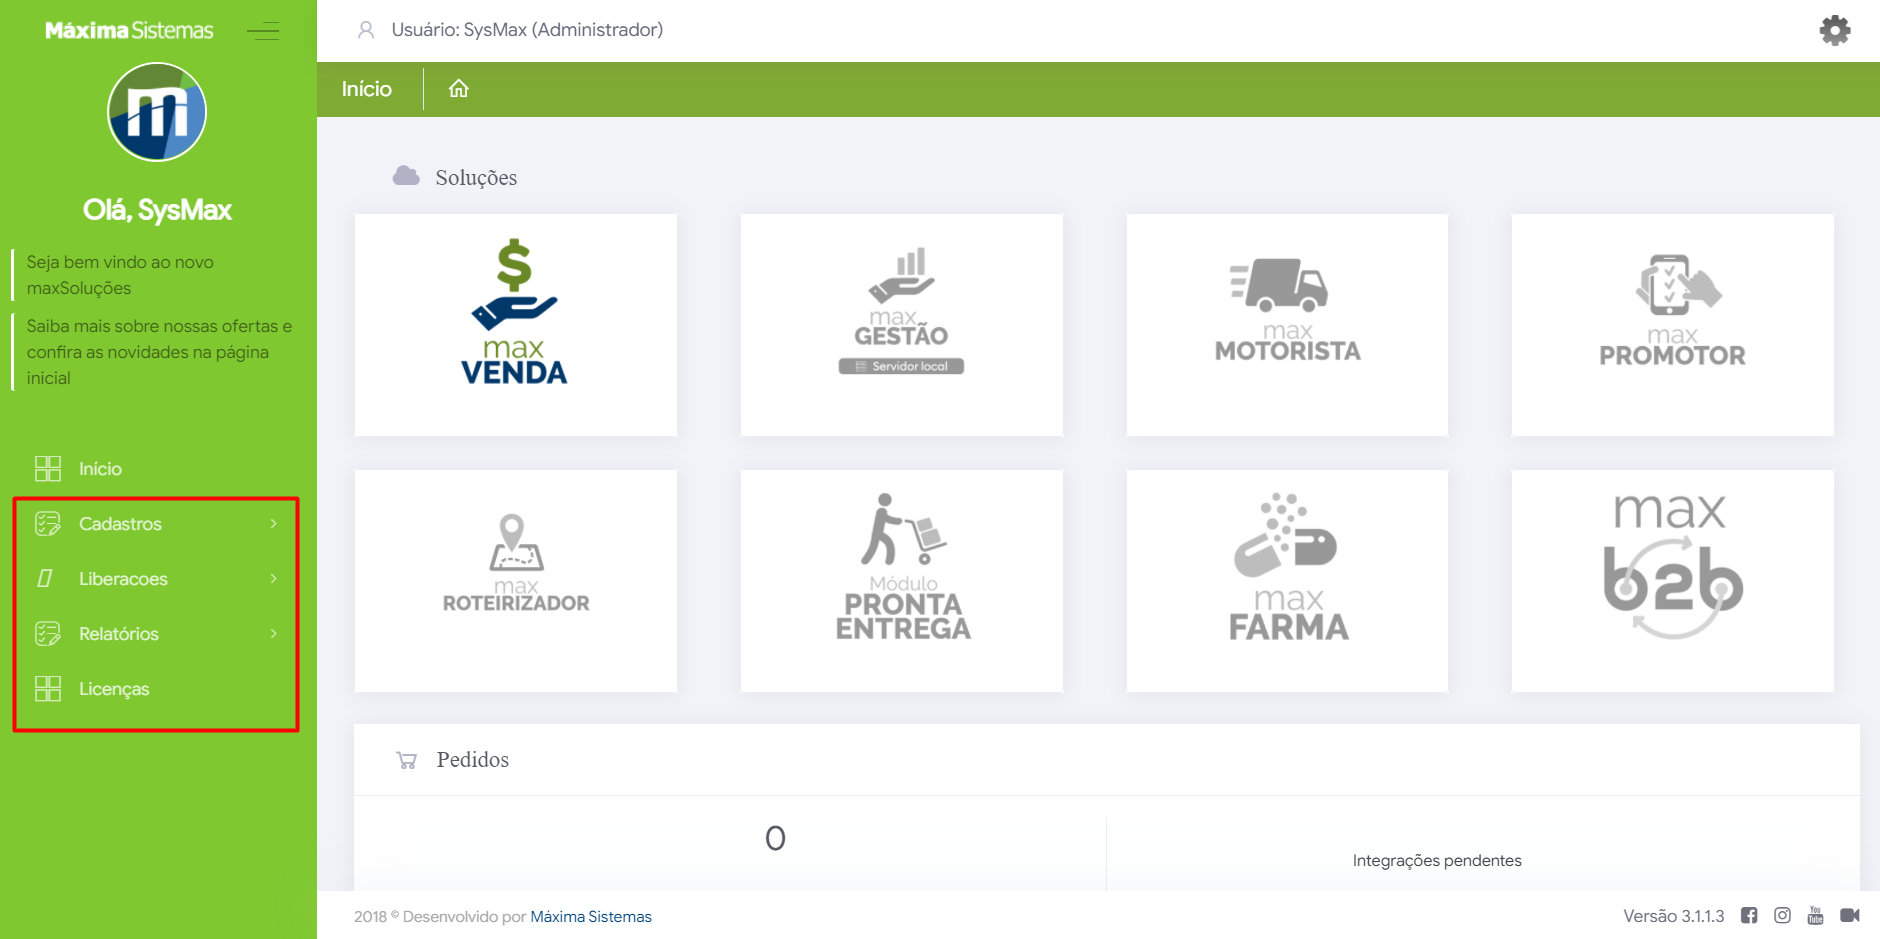Click the Máxima Sistemas round logo avatar
Screen dimensions: 1880x939
pyautogui.click(x=157, y=112)
